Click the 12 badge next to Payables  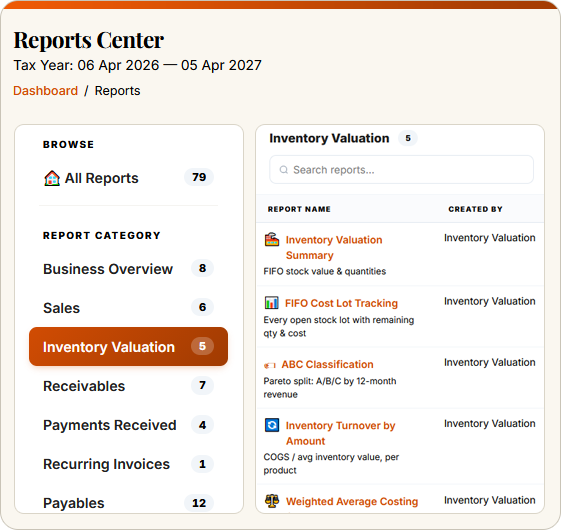199,503
